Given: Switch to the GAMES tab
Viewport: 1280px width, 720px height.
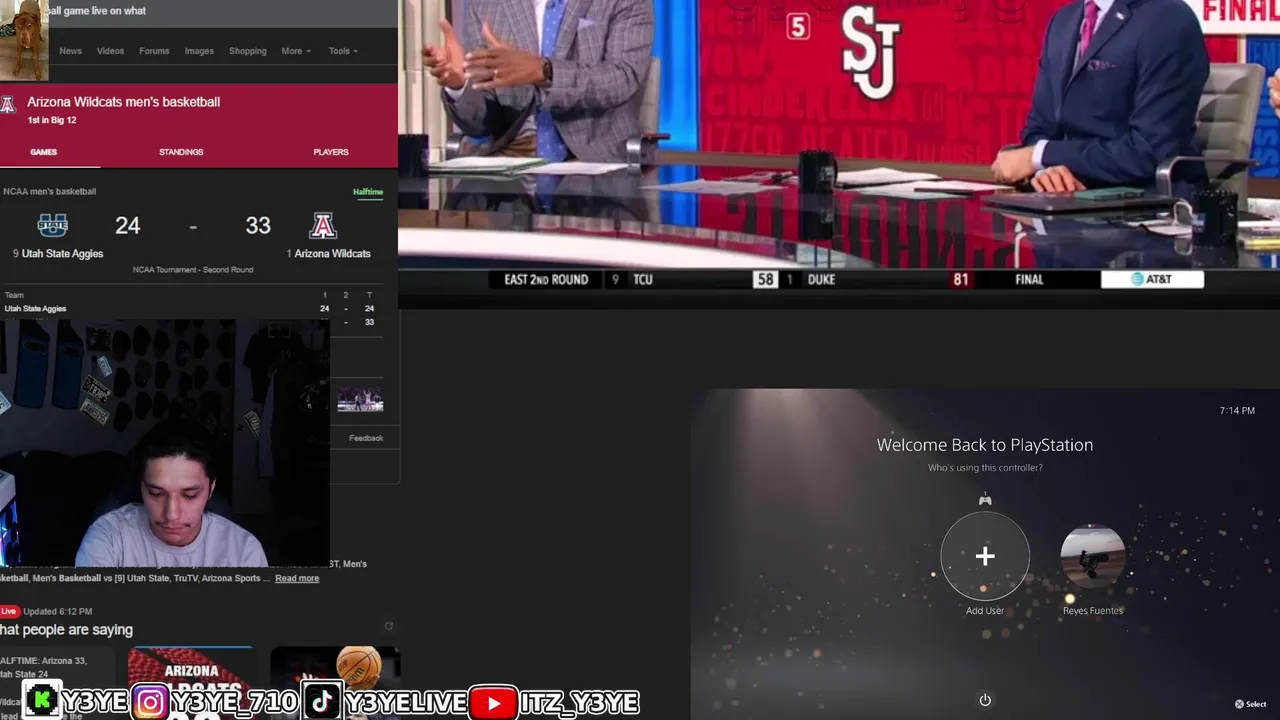Looking at the screenshot, I should point(43,152).
